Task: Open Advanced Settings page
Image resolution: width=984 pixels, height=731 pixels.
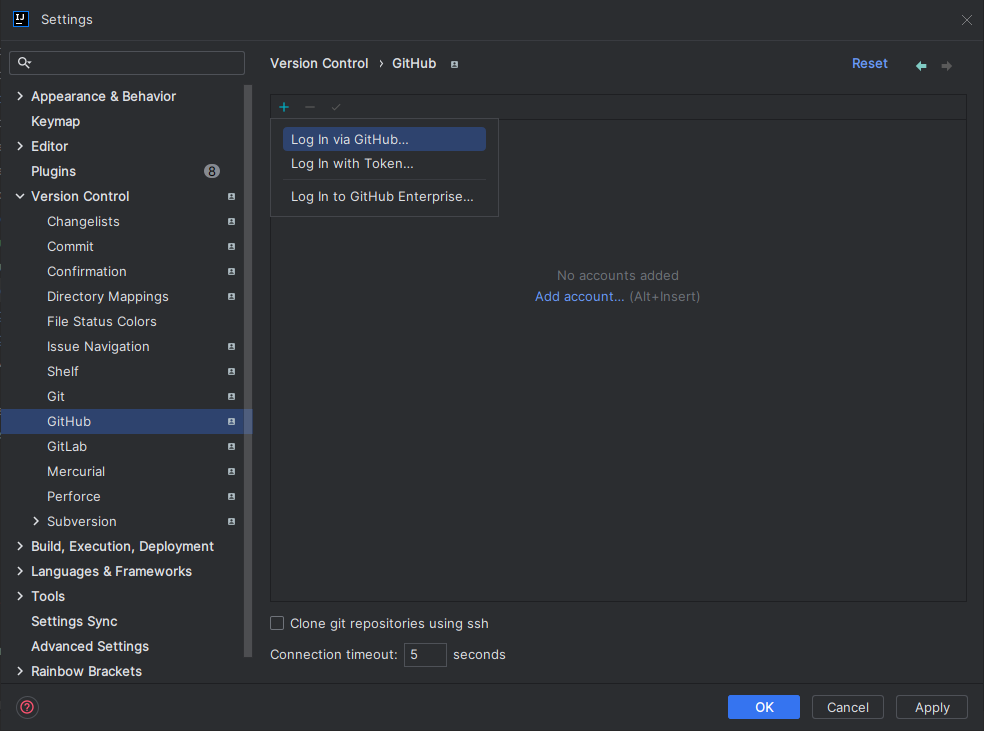Action: pyautogui.click(x=90, y=646)
